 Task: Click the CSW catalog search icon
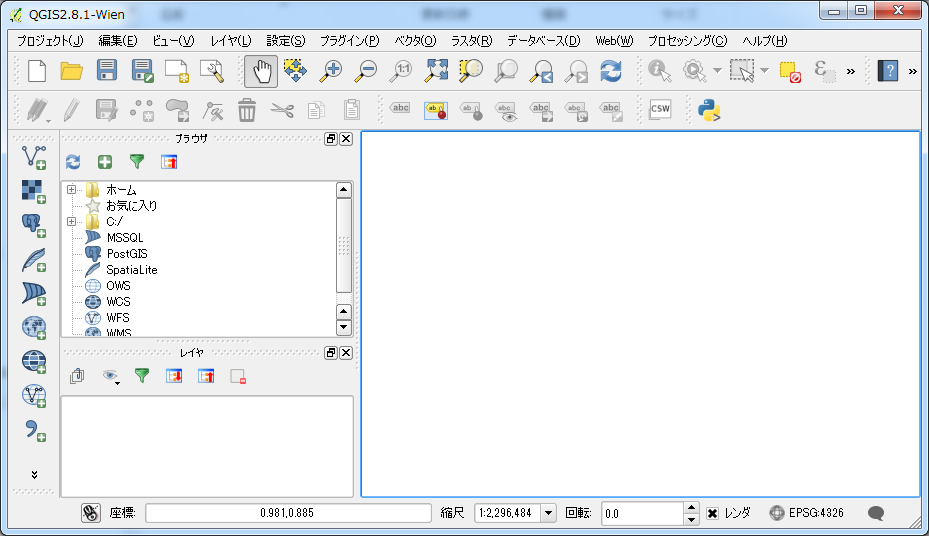(660, 110)
